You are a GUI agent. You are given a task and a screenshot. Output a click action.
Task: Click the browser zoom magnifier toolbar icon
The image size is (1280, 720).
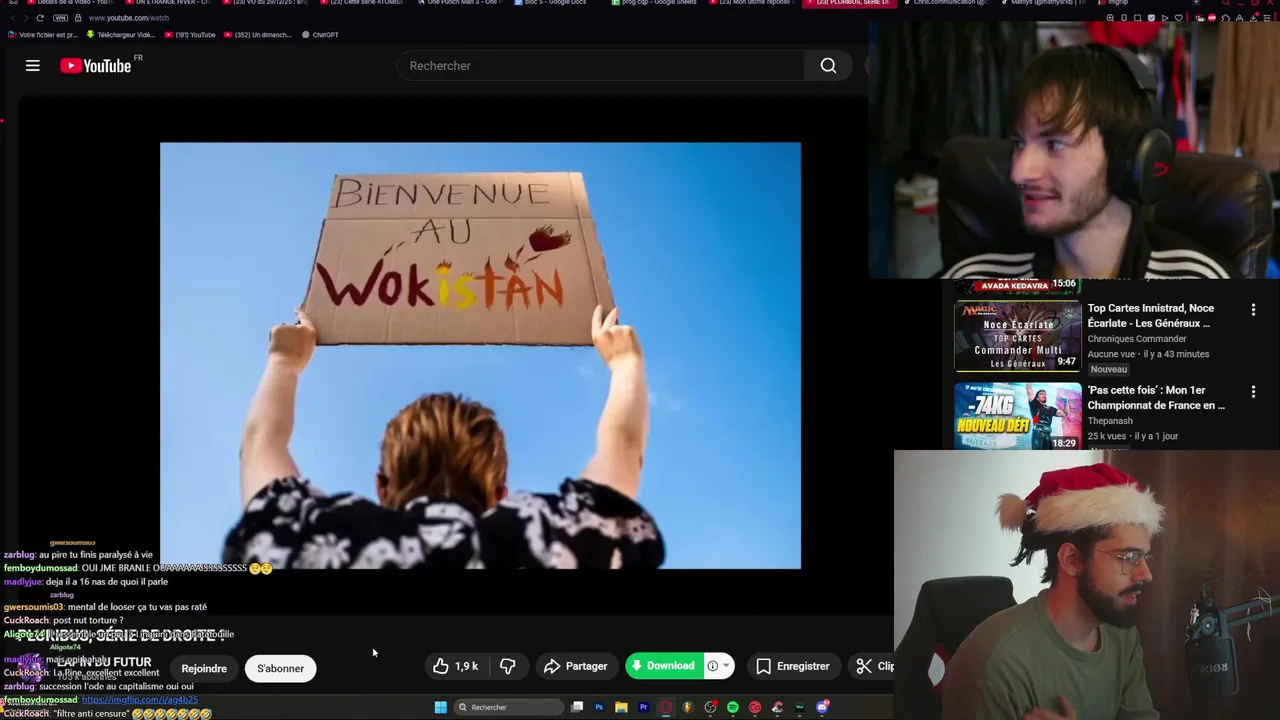1110,18
